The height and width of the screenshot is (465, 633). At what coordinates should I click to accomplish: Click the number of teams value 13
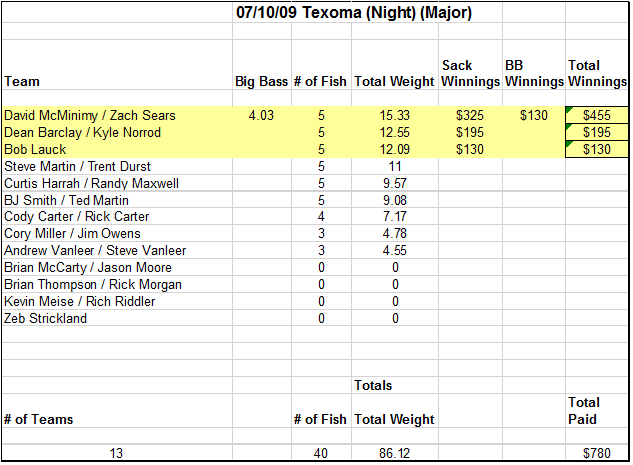pyautogui.click(x=117, y=453)
